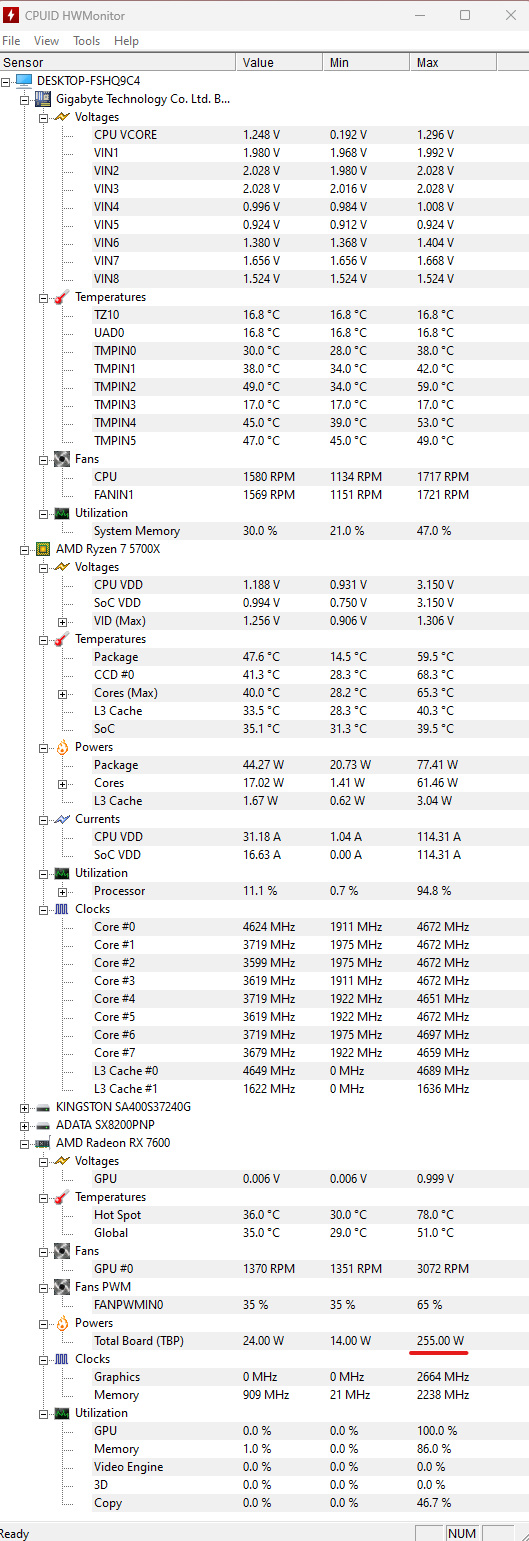Expand the ADATA SX8200PNP node
Image resolution: width=529 pixels, height=1541 pixels.
pyautogui.click(x=25, y=1125)
